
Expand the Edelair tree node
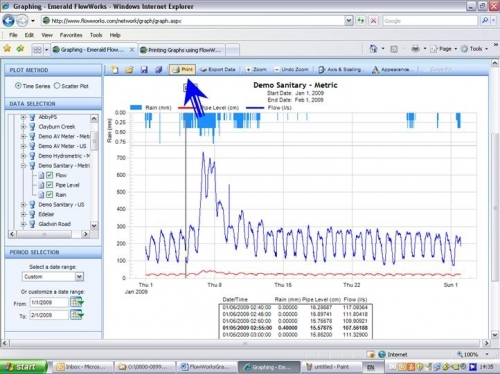(23, 214)
